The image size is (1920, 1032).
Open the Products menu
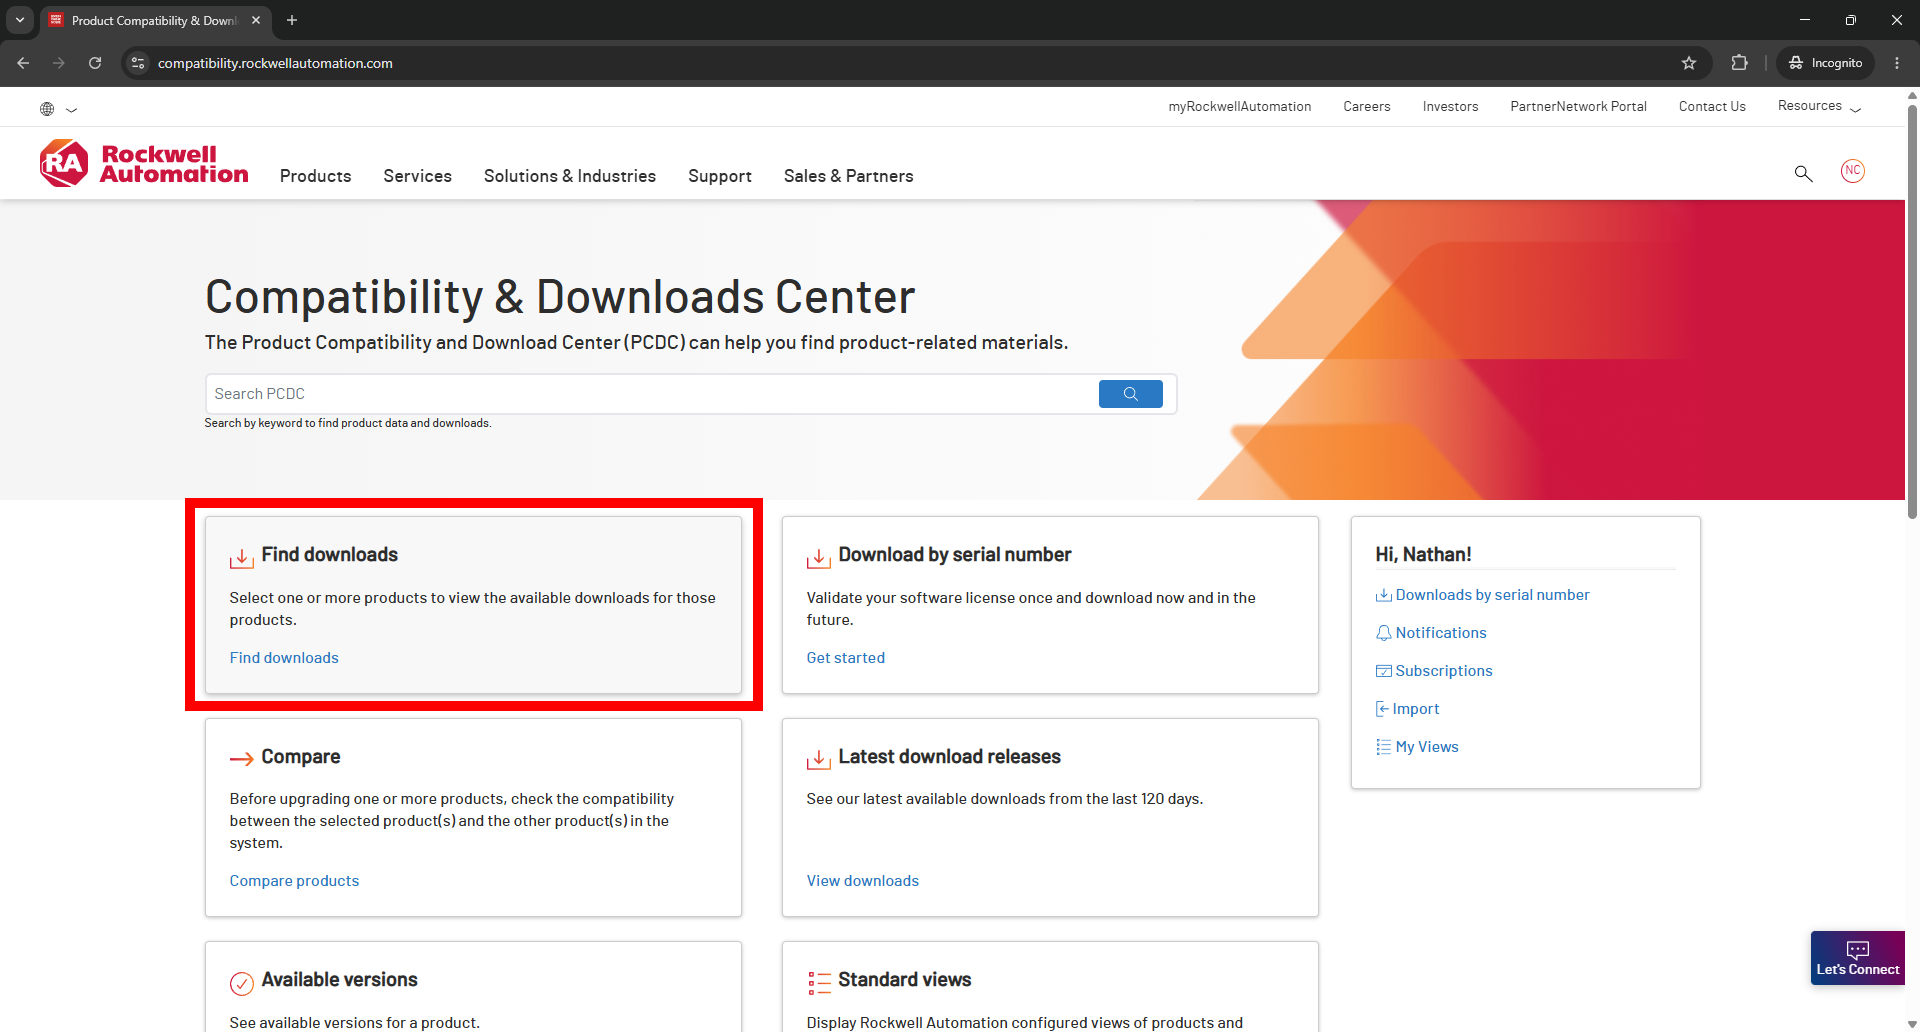[315, 176]
